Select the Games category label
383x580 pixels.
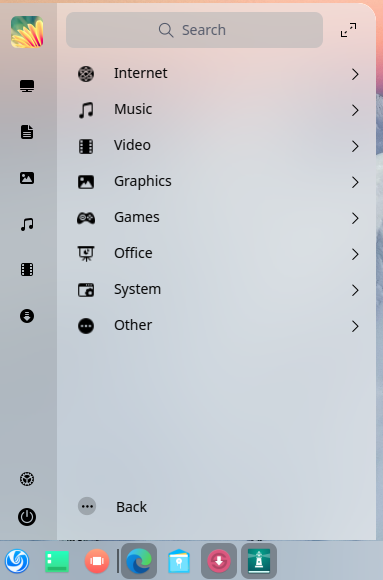[137, 217]
